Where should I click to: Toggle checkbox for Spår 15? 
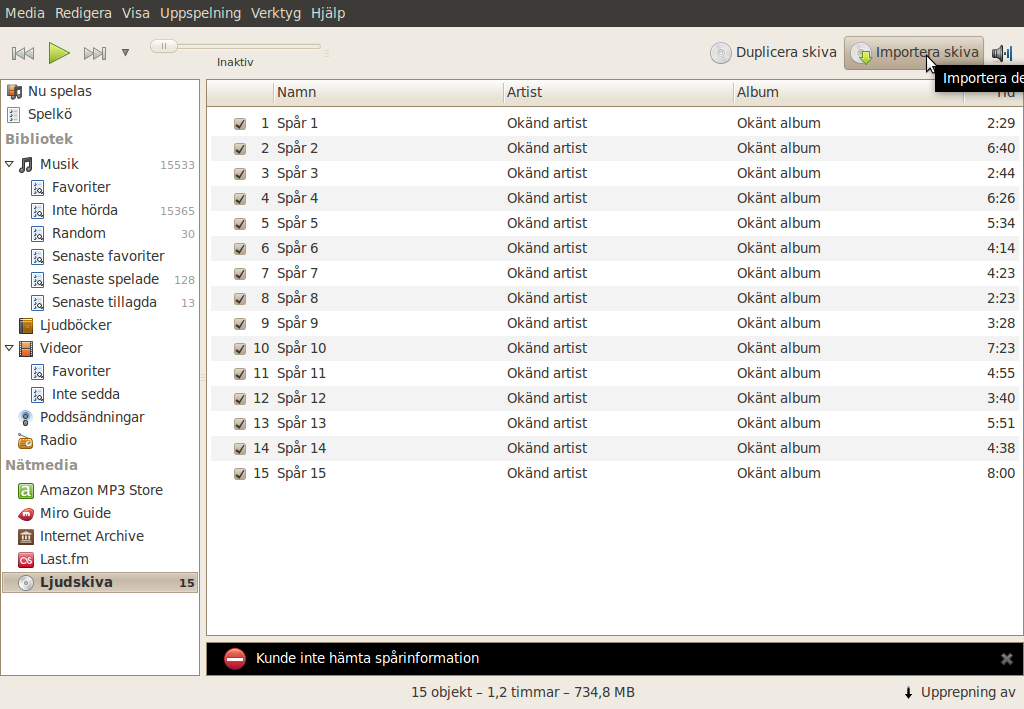[x=240, y=473]
